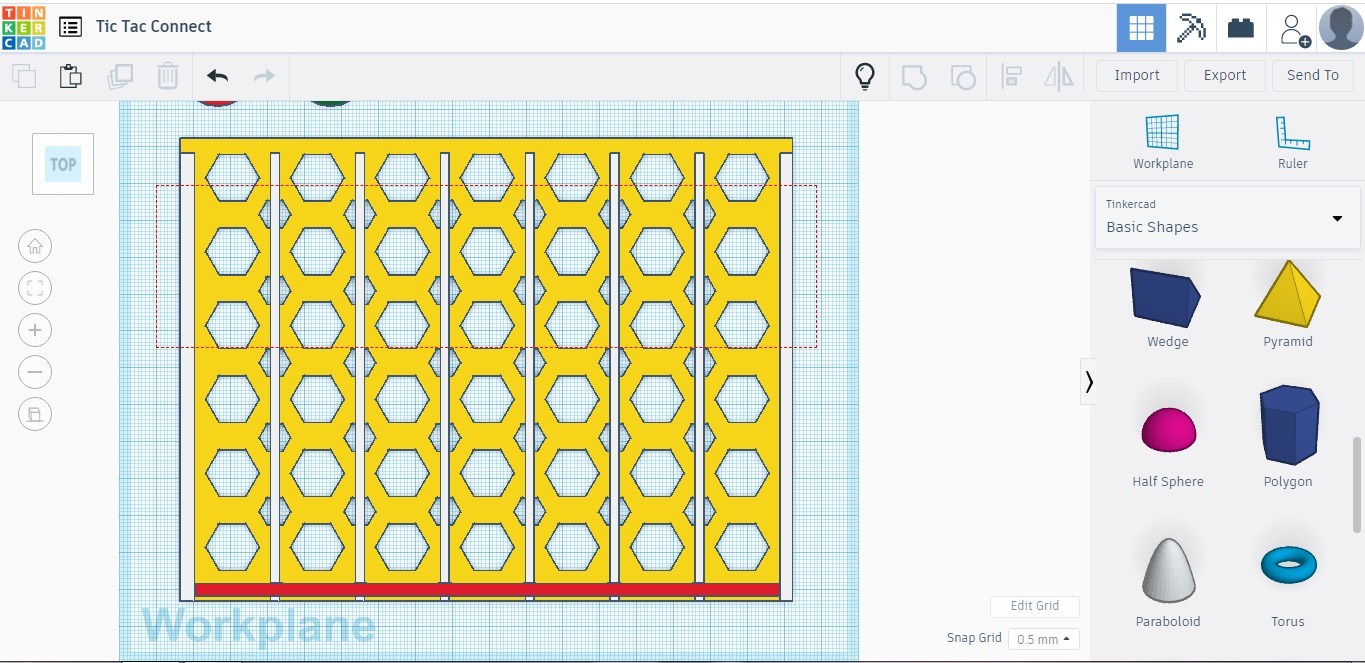1365x663 pixels.
Task: Toggle show all lightbulb icon
Action: pyautogui.click(x=865, y=76)
